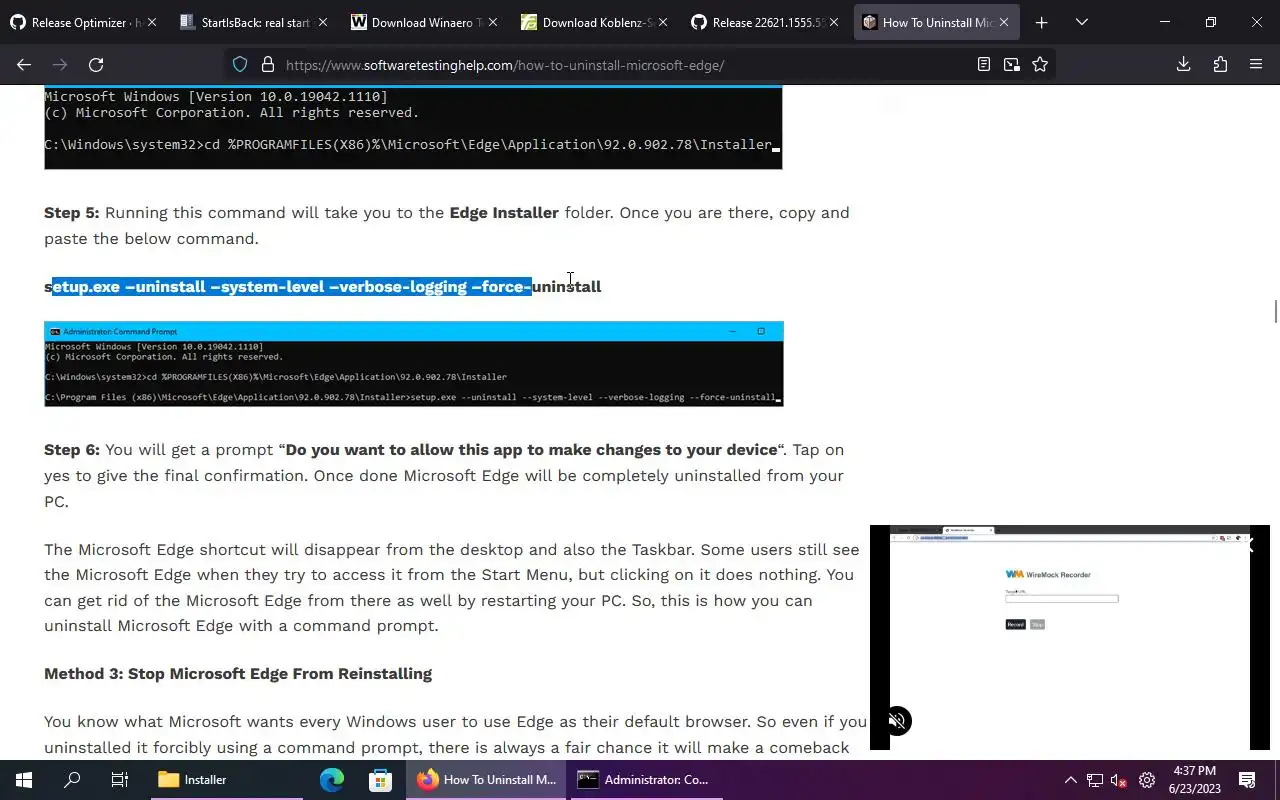Open a new browser tab
1280x800 pixels.
click(1041, 22)
